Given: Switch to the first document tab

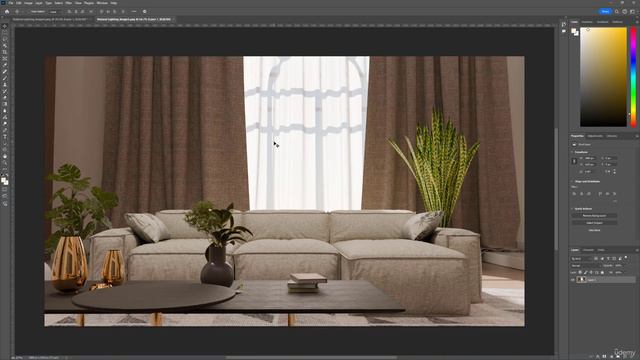Looking at the screenshot, I should coord(49,19).
